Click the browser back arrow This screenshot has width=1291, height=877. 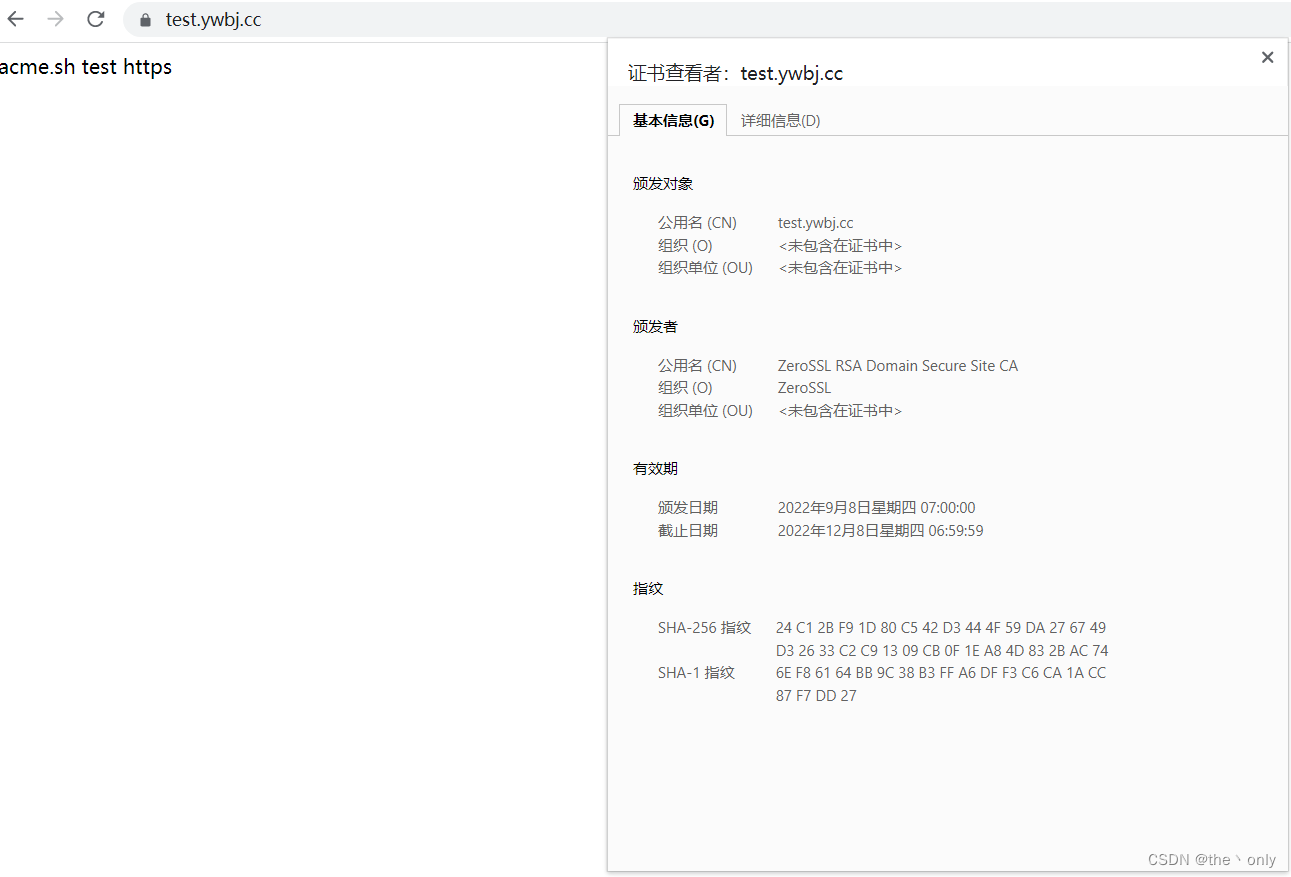15,19
